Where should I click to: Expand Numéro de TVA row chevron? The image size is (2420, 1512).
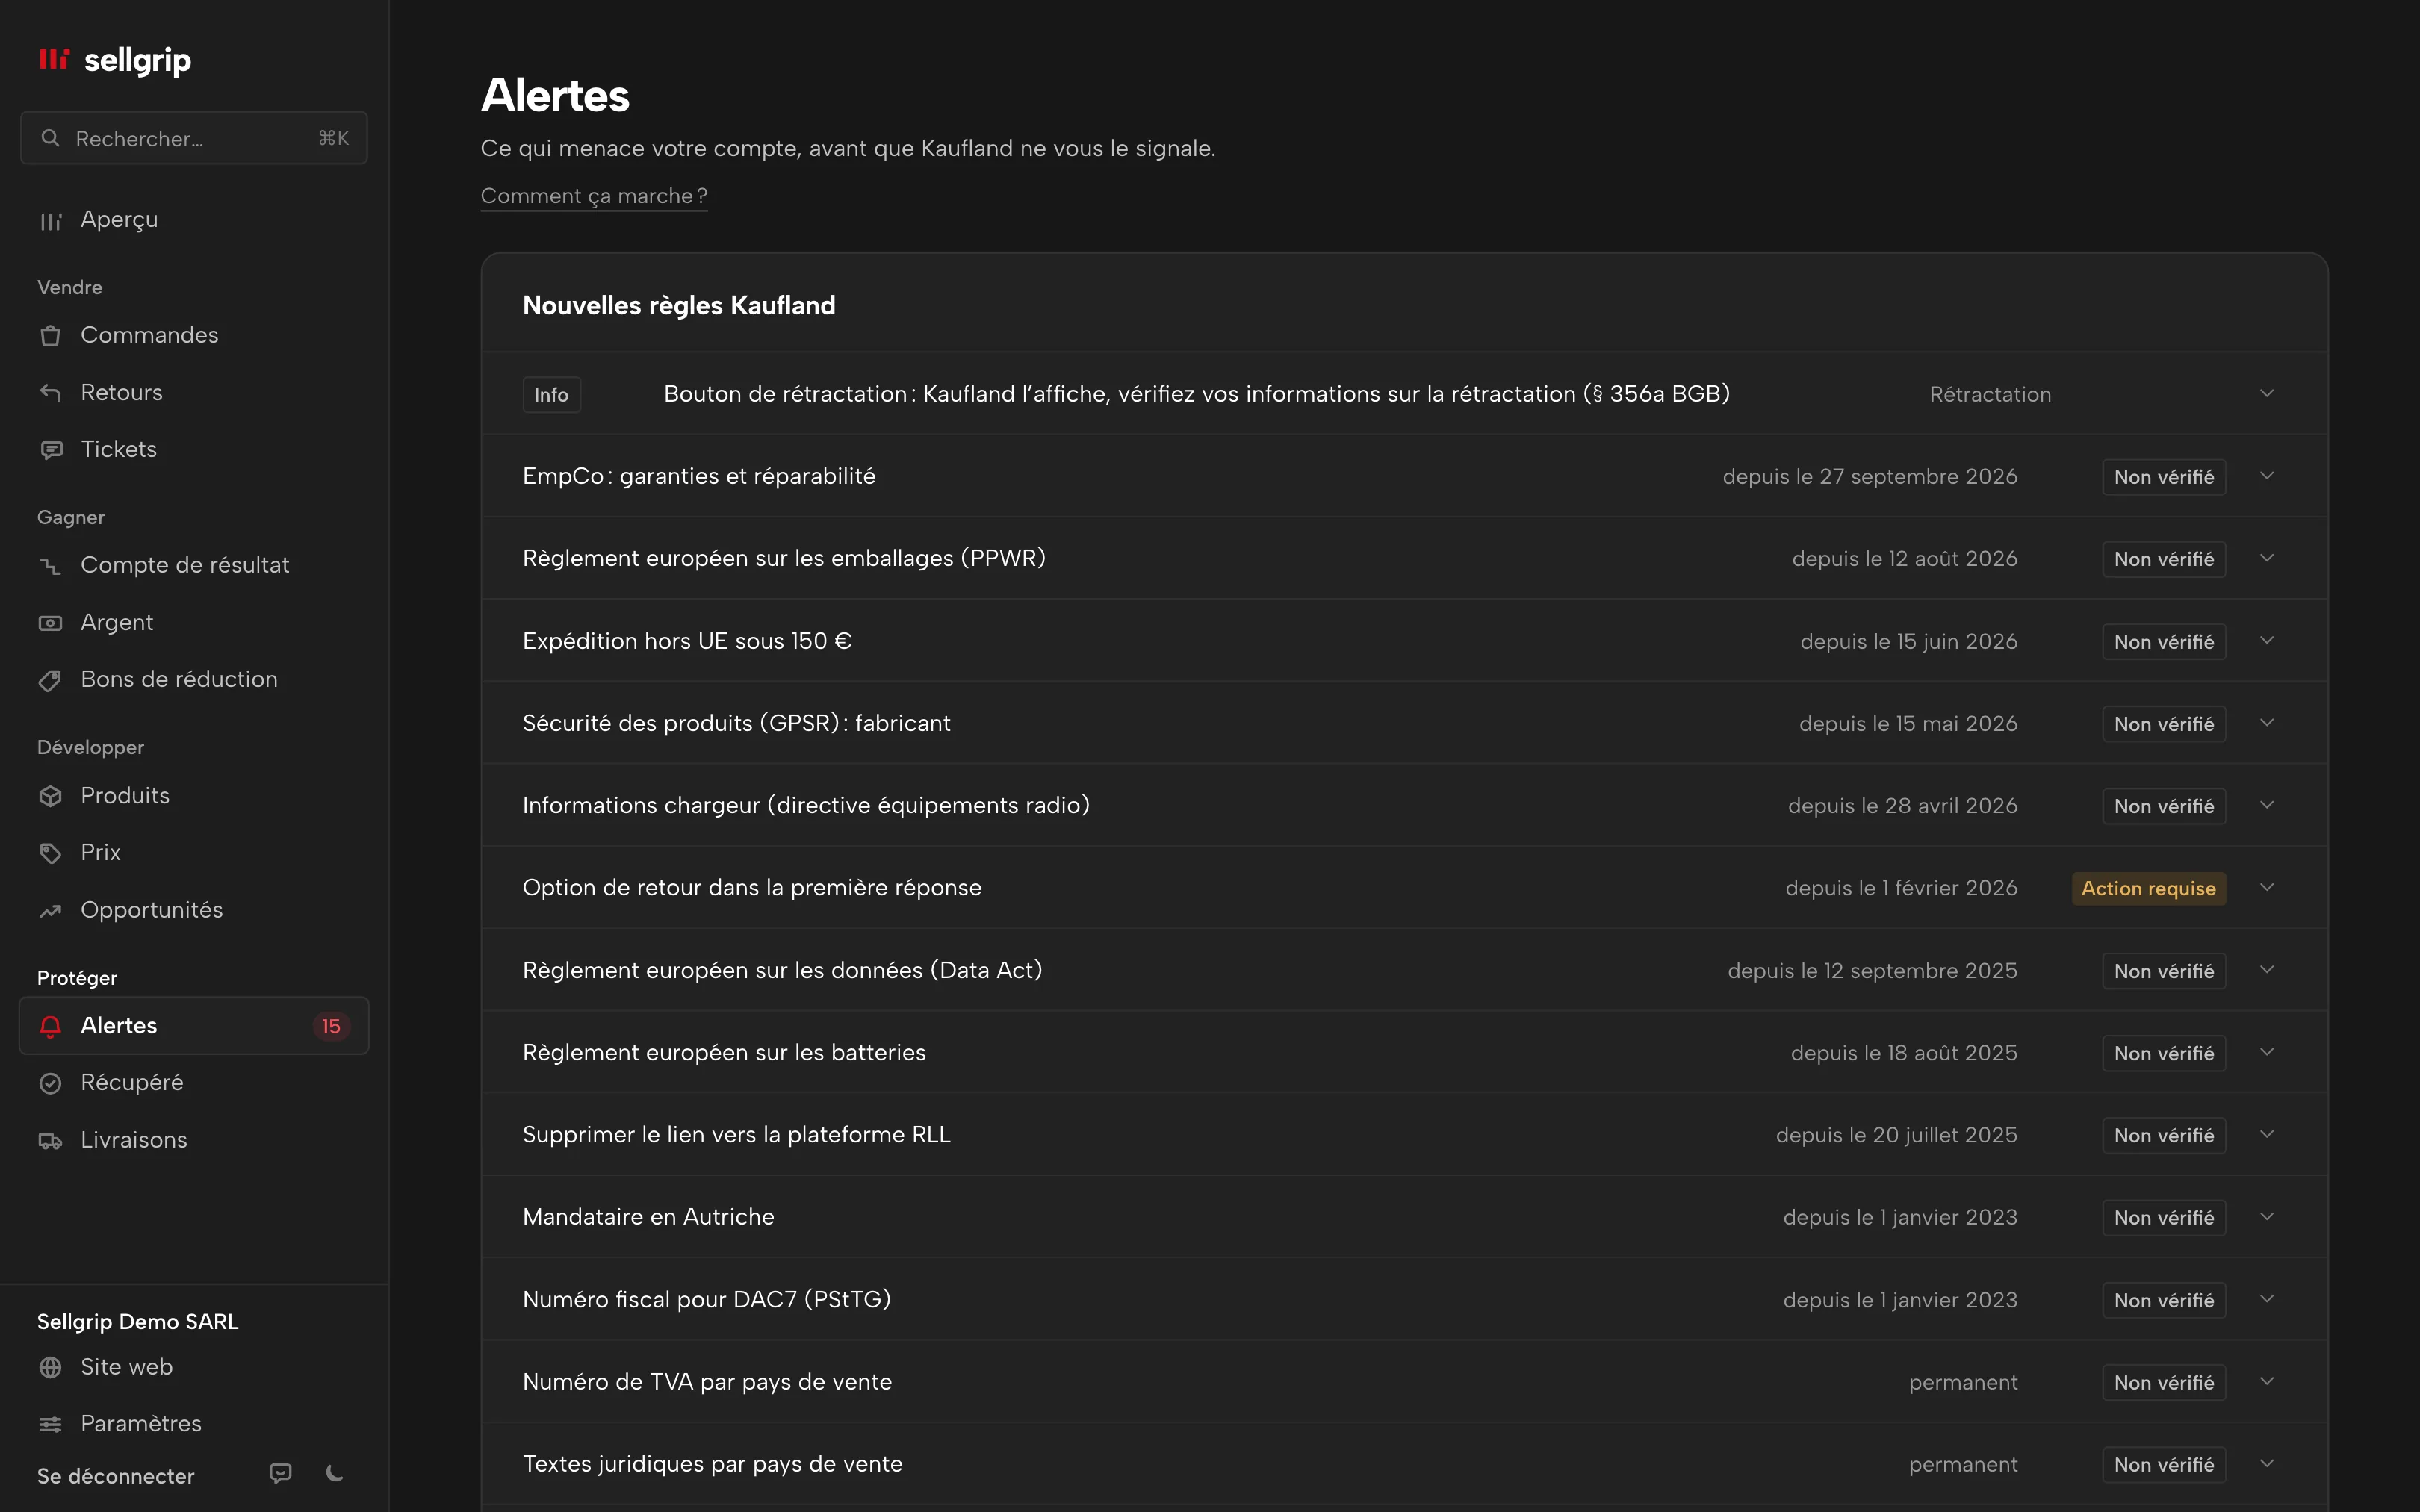2267,1381
